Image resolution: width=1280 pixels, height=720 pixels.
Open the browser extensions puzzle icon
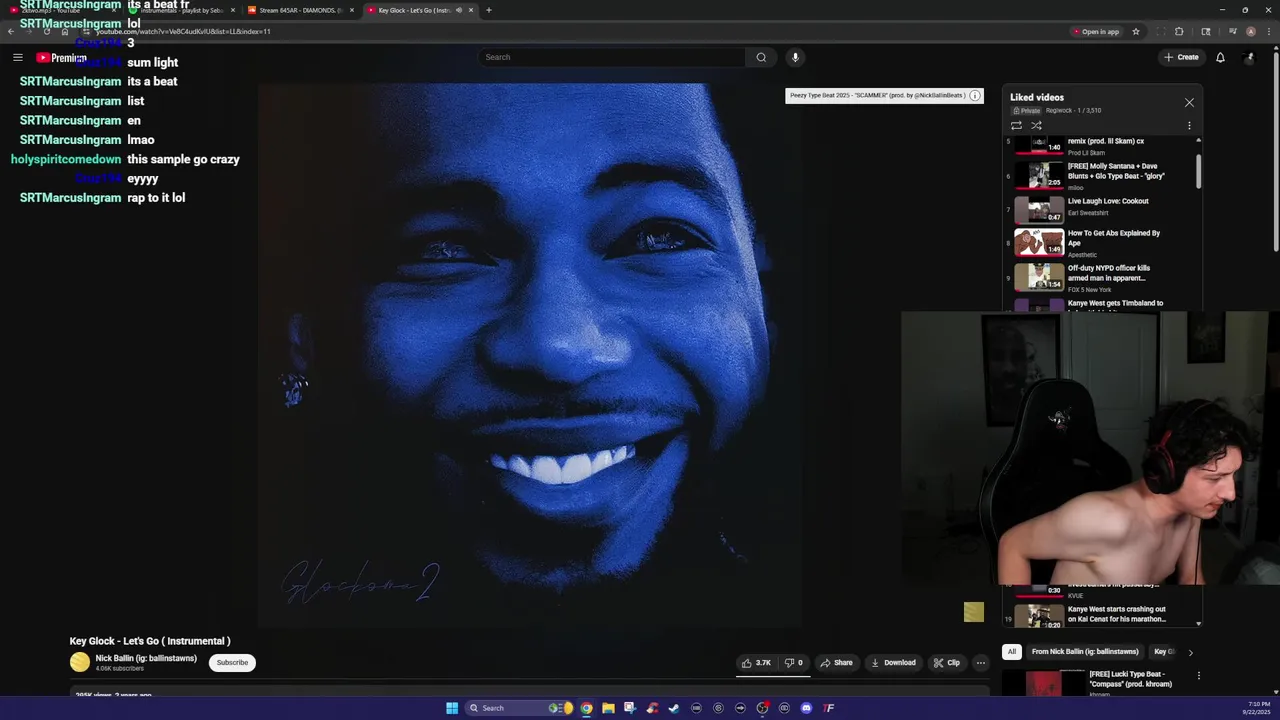pos(1179,31)
